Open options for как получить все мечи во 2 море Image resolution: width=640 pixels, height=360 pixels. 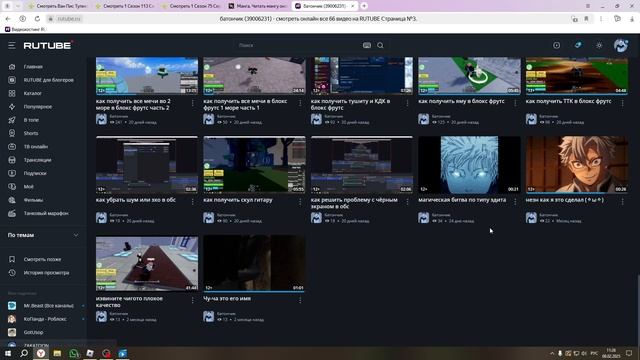pos(193,103)
